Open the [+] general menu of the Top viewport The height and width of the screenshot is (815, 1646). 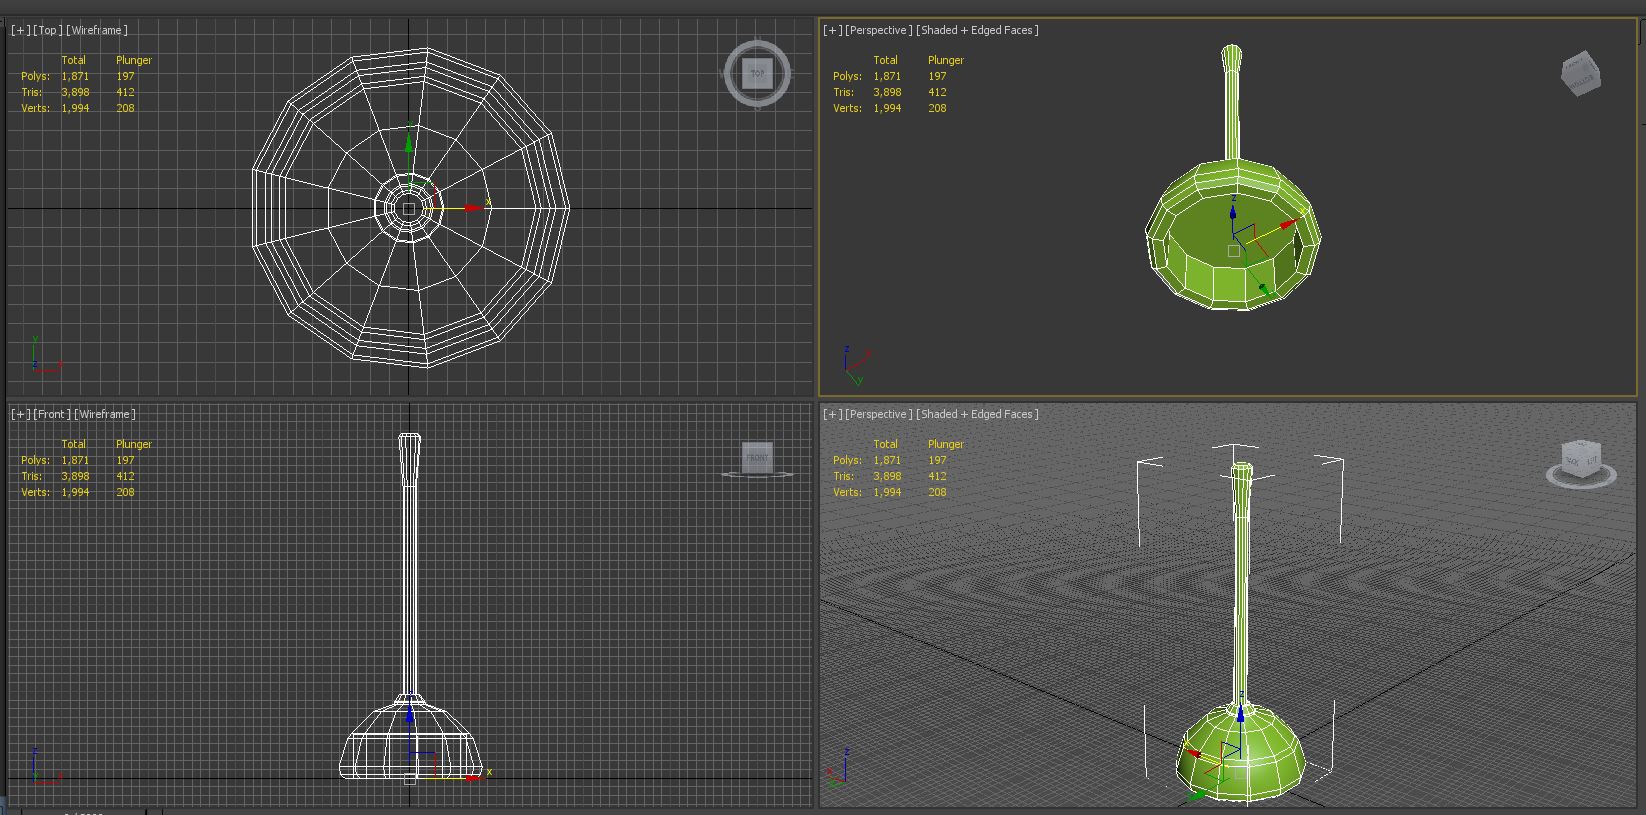pyautogui.click(x=20, y=30)
